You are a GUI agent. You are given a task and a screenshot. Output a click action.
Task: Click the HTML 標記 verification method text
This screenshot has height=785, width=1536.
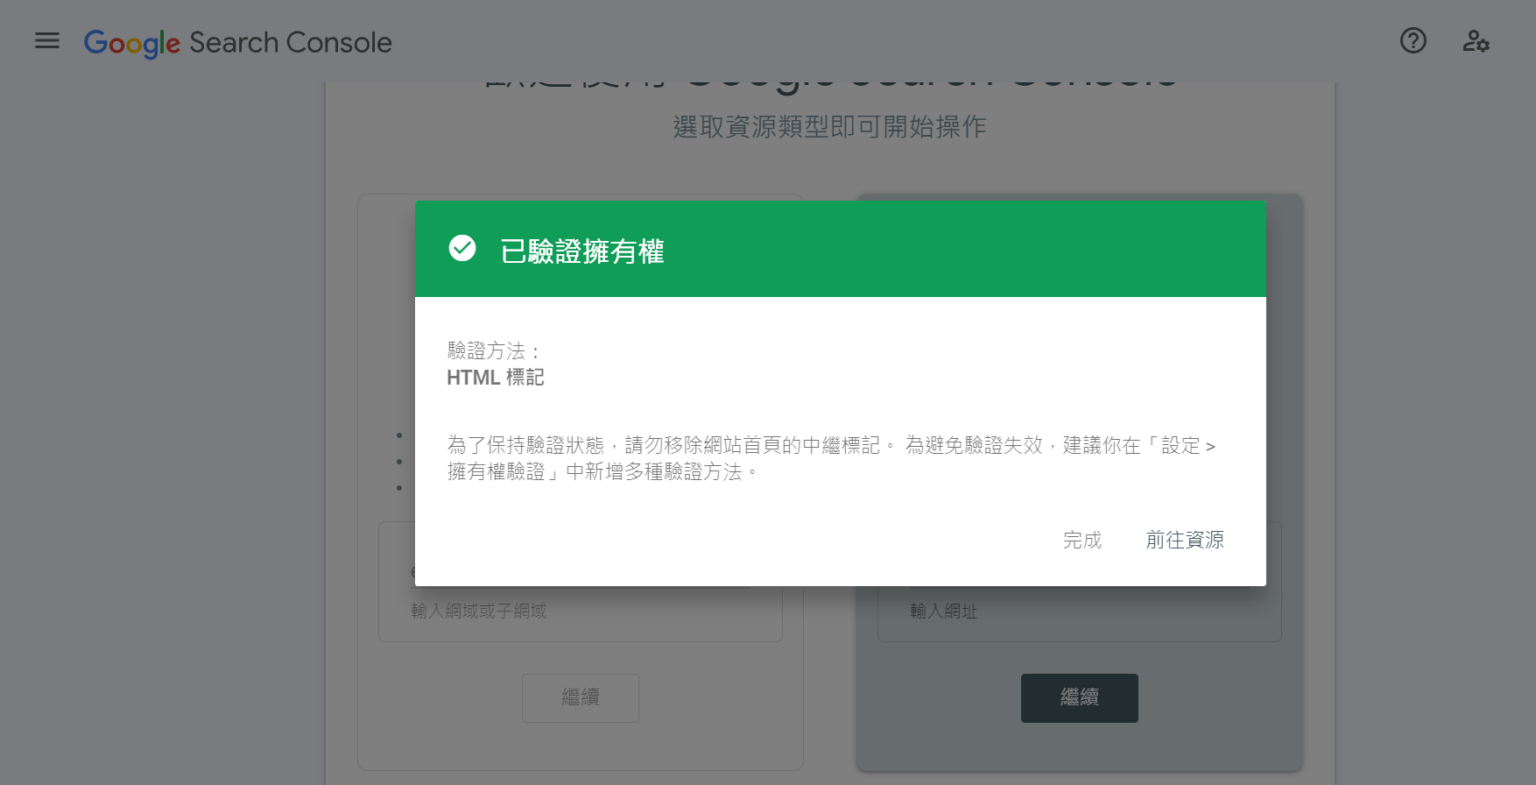point(496,377)
